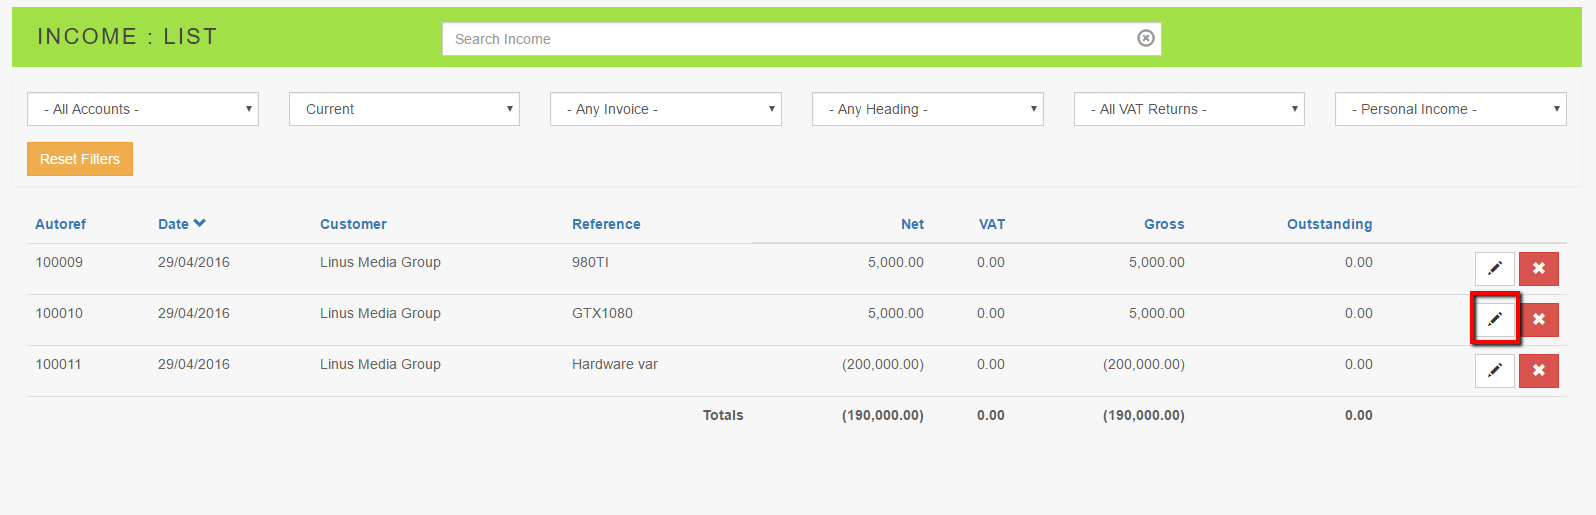Delete income entry 100011
Screen dimensions: 1596x515
coord(1538,370)
